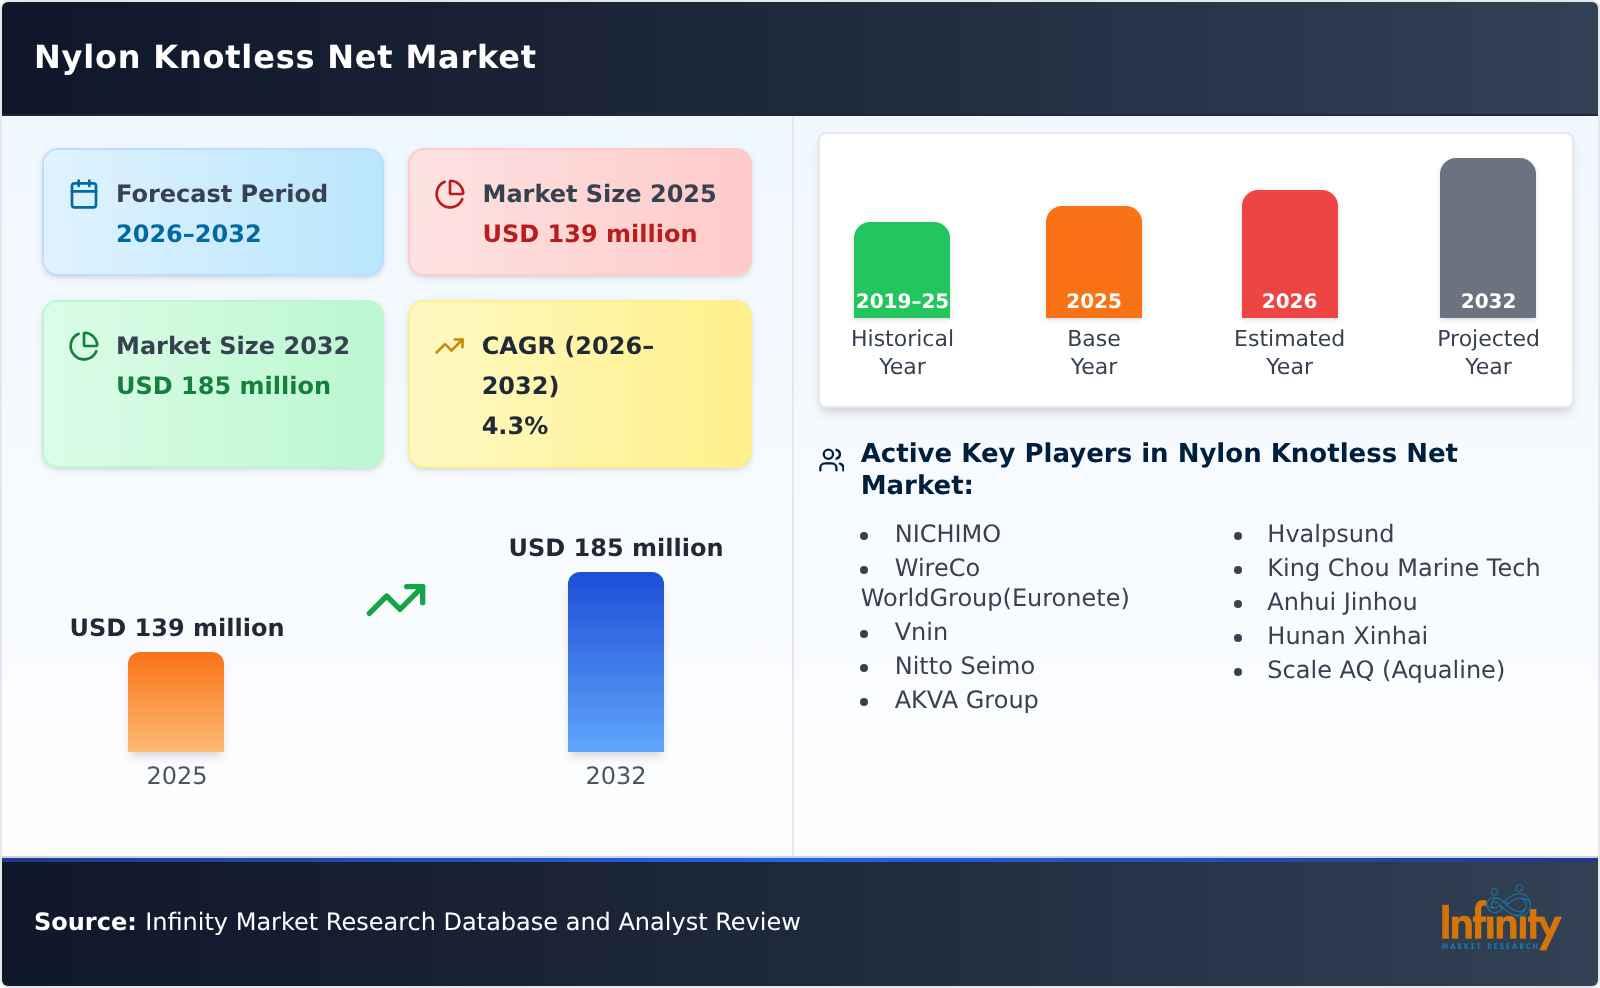Click the orange Base Year bar
Image resolution: width=1600 pixels, height=988 pixels.
pyautogui.click(x=1093, y=260)
